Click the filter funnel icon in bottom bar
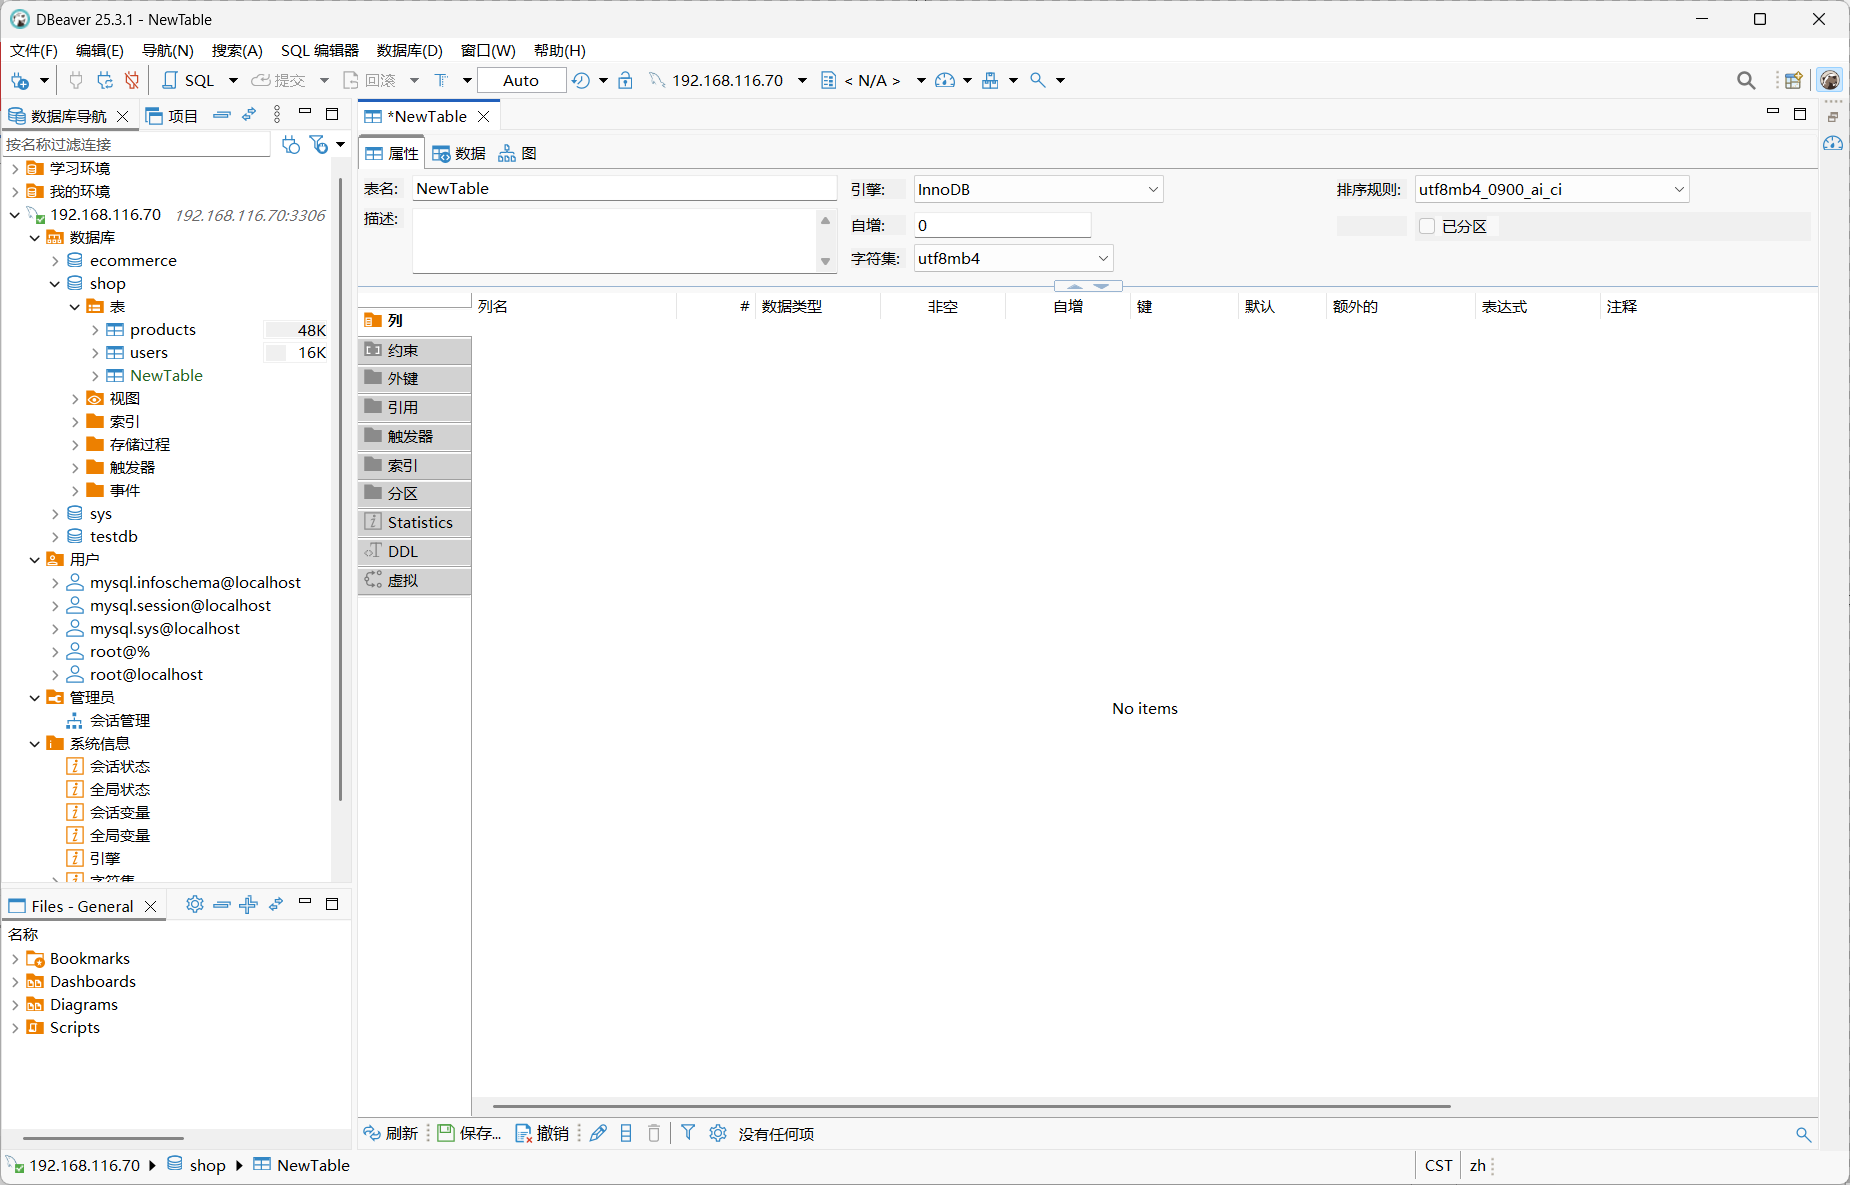Screen dimensions: 1850x1185 pyautogui.click(x=688, y=1133)
